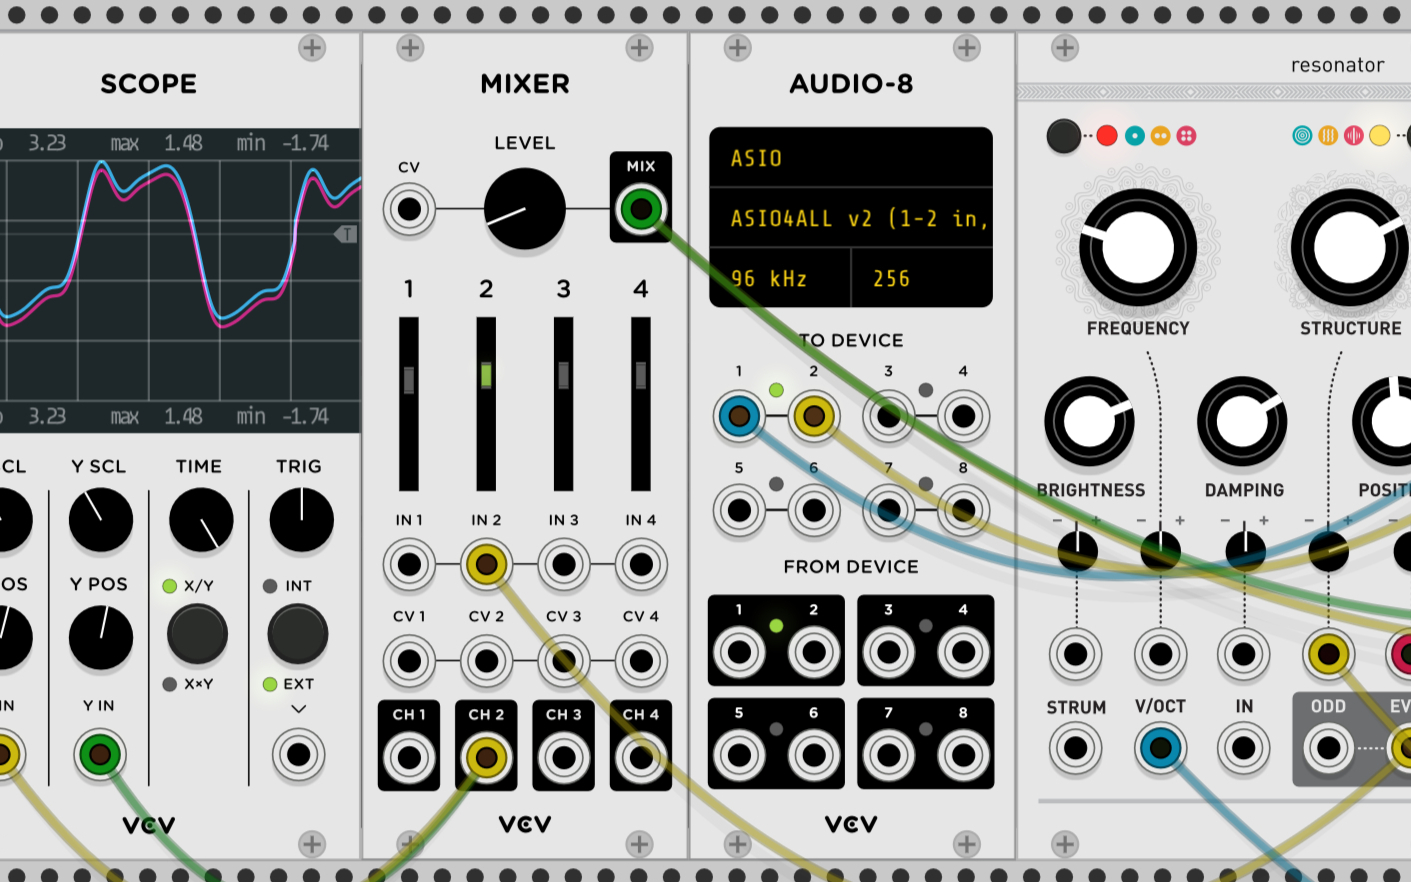Click the channel 2 fader on Mixer
The width and height of the screenshot is (1411, 882).
point(486,375)
